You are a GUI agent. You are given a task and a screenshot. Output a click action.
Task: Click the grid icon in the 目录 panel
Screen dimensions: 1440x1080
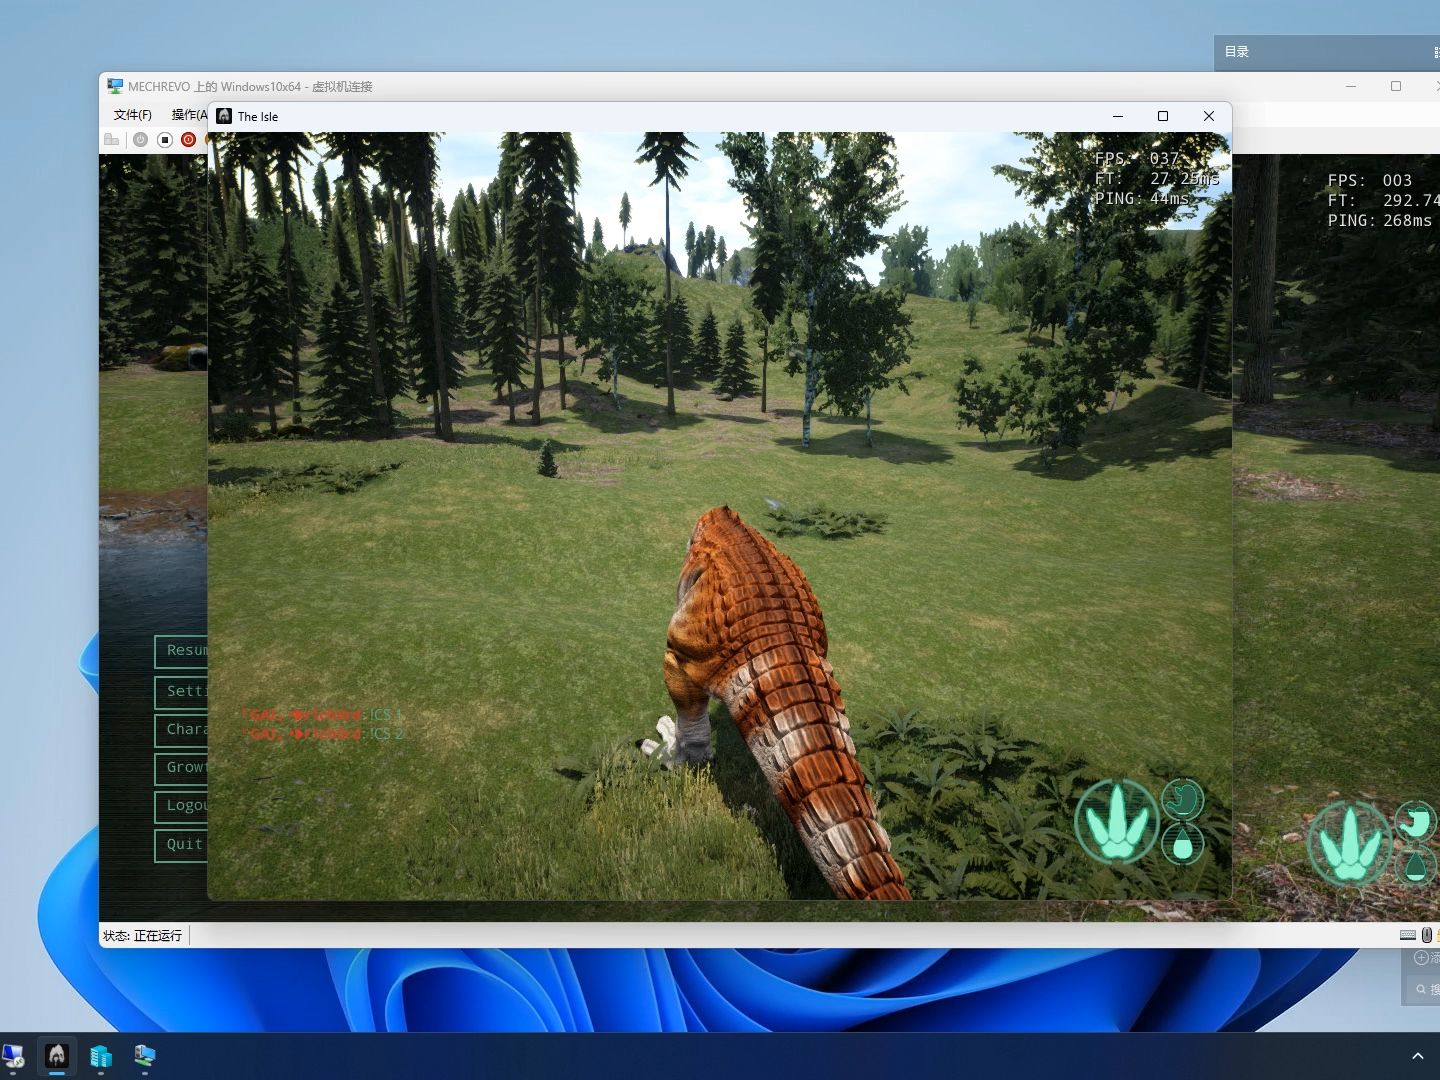(x=1436, y=52)
